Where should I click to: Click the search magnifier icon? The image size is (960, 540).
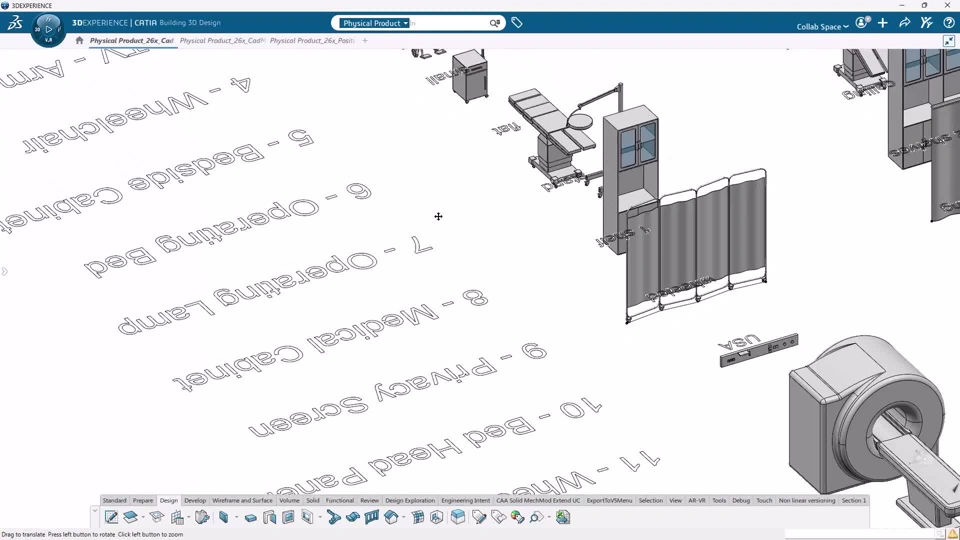pos(494,23)
